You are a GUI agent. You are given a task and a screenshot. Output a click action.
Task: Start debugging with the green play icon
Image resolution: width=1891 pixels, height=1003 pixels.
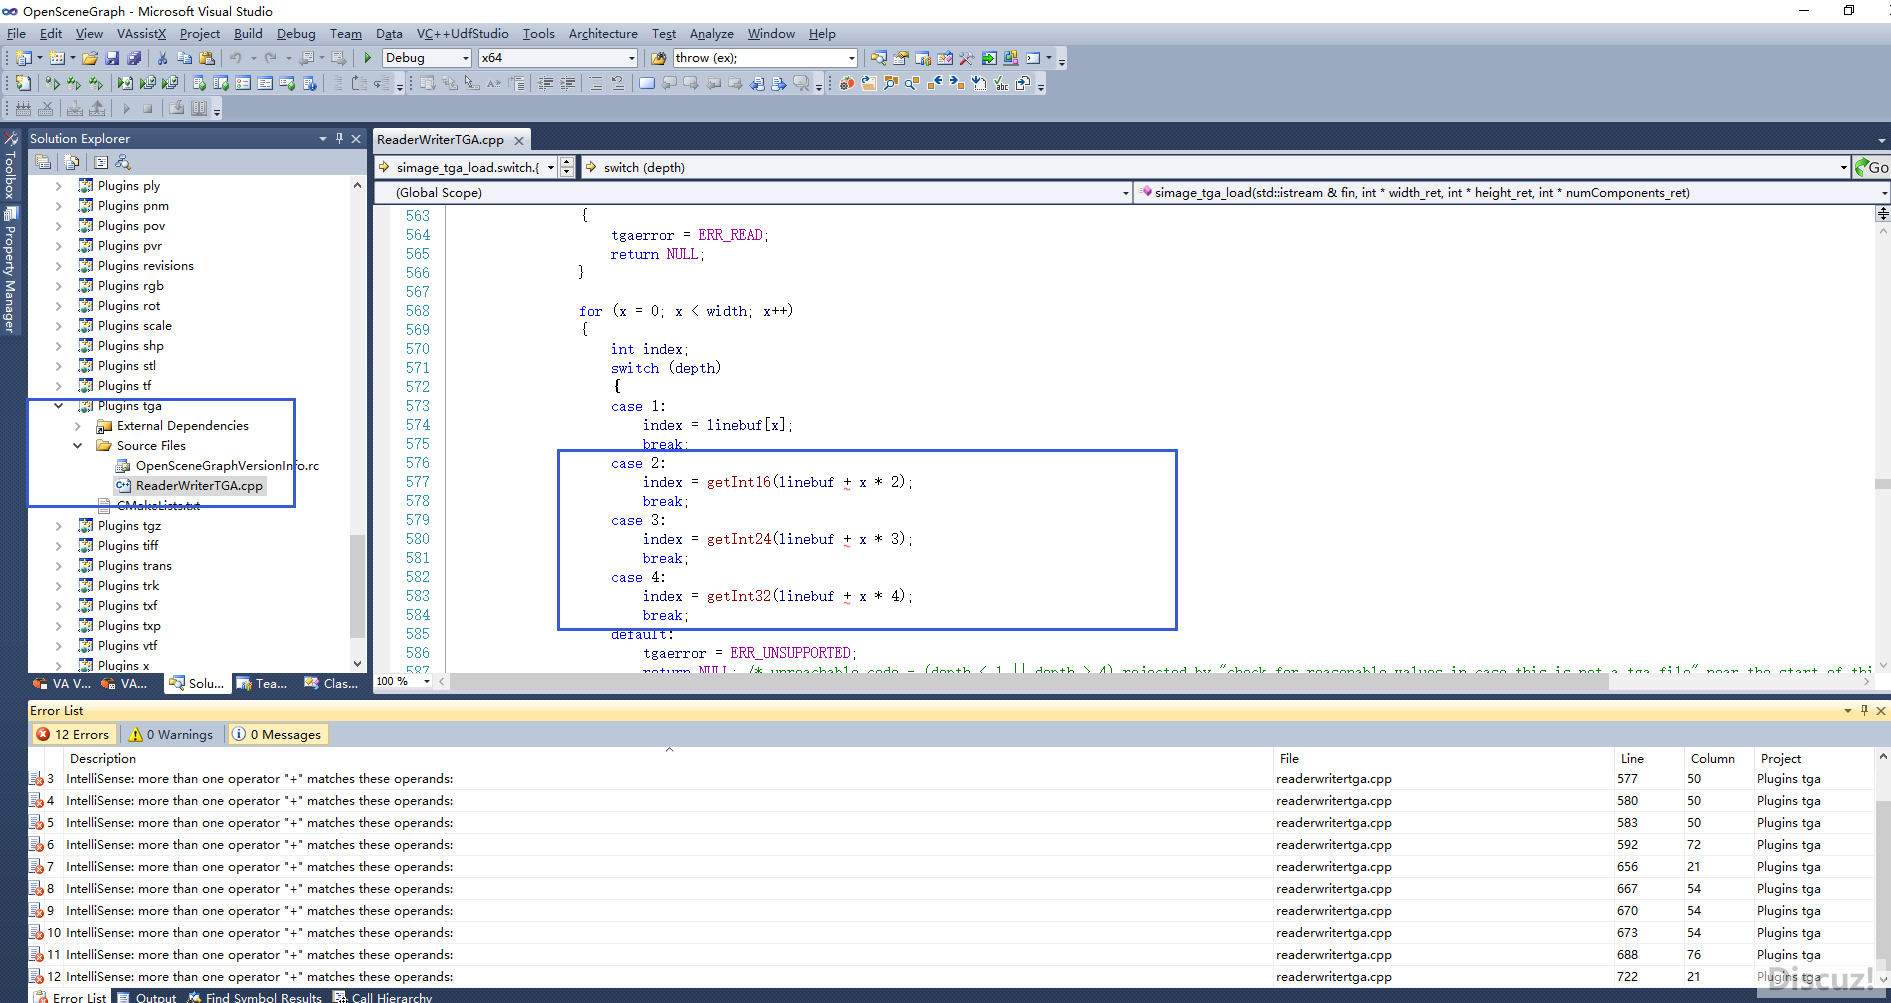(368, 58)
